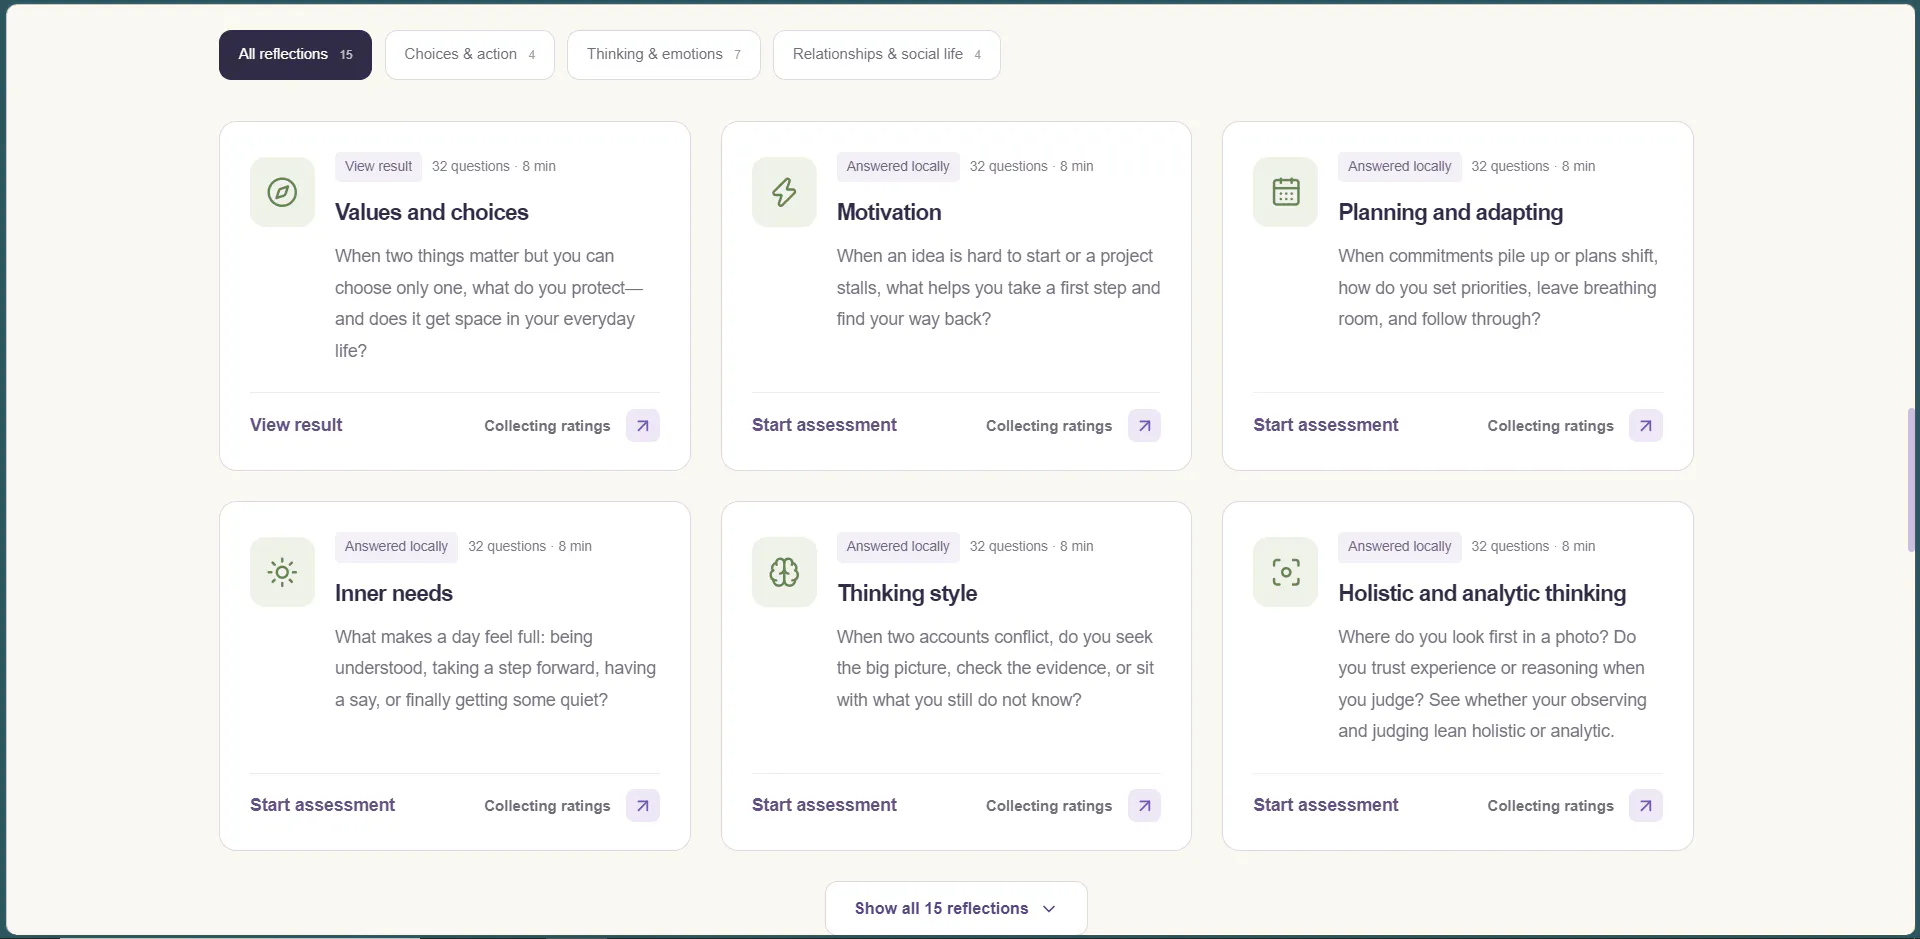Open ratings arrow on Inner needs card

[x=643, y=805]
